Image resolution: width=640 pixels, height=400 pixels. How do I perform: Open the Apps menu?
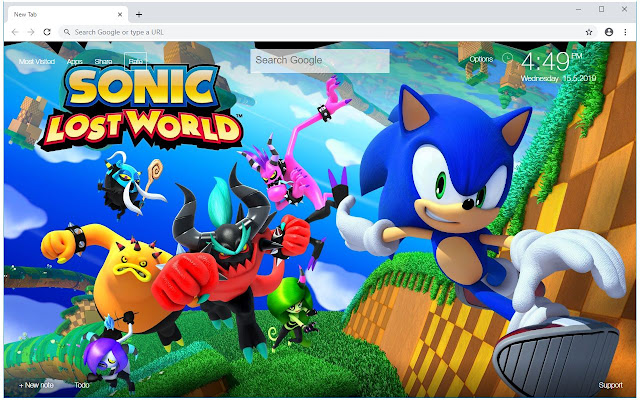(x=75, y=62)
